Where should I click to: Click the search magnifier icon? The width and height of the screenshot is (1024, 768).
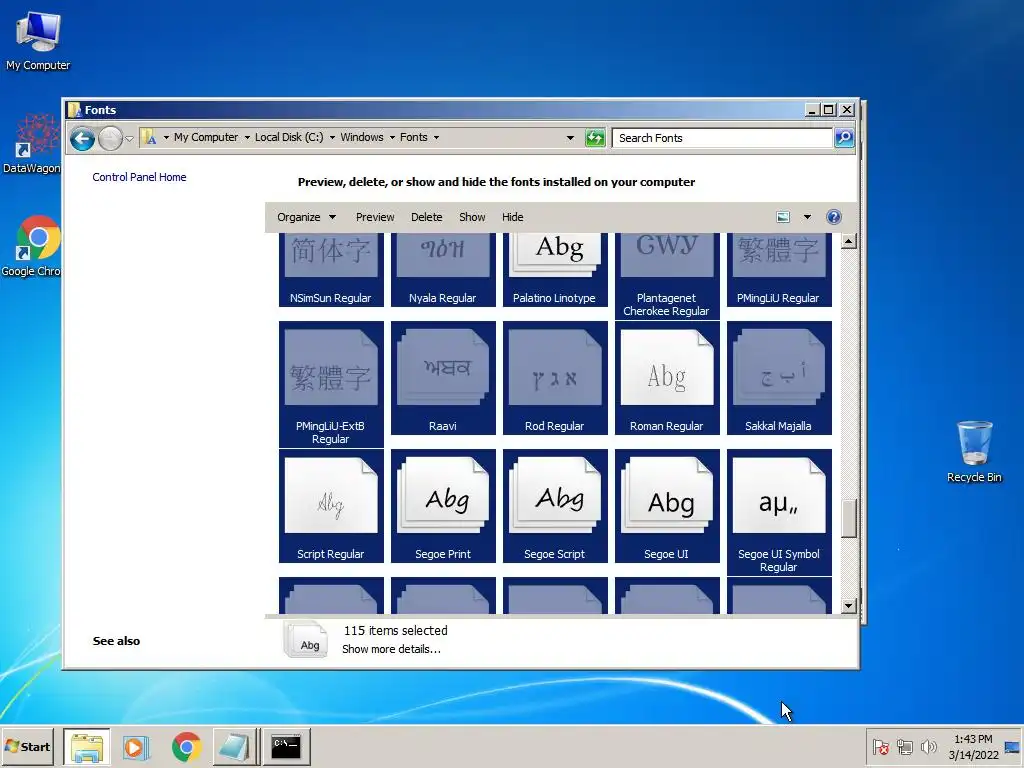coord(844,138)
